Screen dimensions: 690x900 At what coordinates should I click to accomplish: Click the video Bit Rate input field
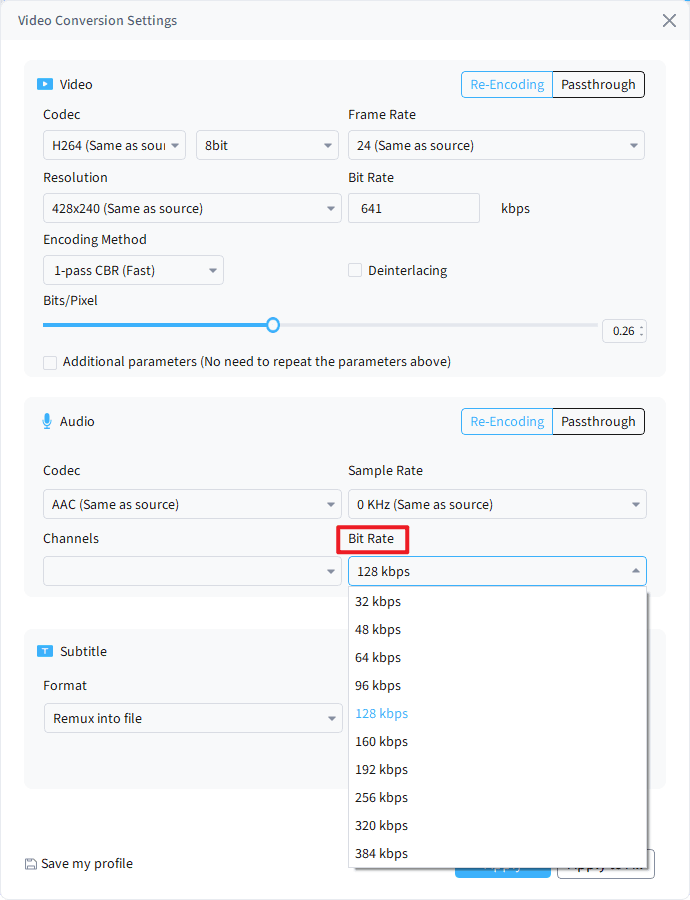pos(414,208)
